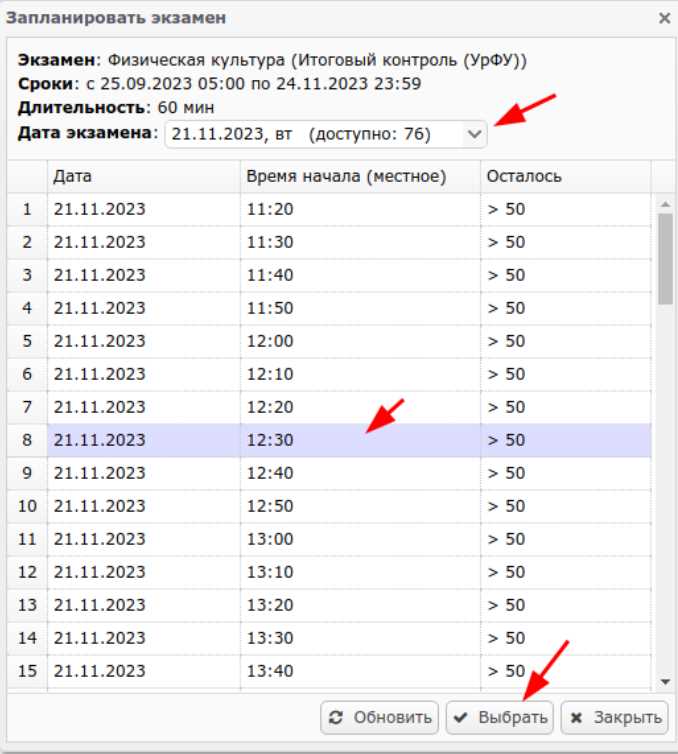Close the exam scheduling dialog with X
678x754 pixels.
[x=665, y=18]
